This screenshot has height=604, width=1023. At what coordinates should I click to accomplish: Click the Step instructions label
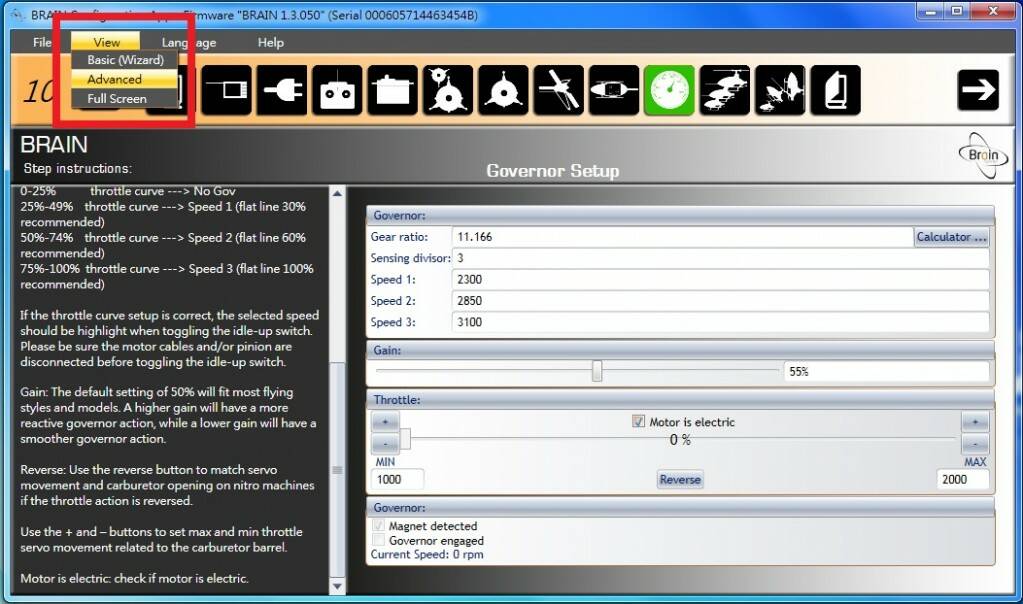click(77, 168)
